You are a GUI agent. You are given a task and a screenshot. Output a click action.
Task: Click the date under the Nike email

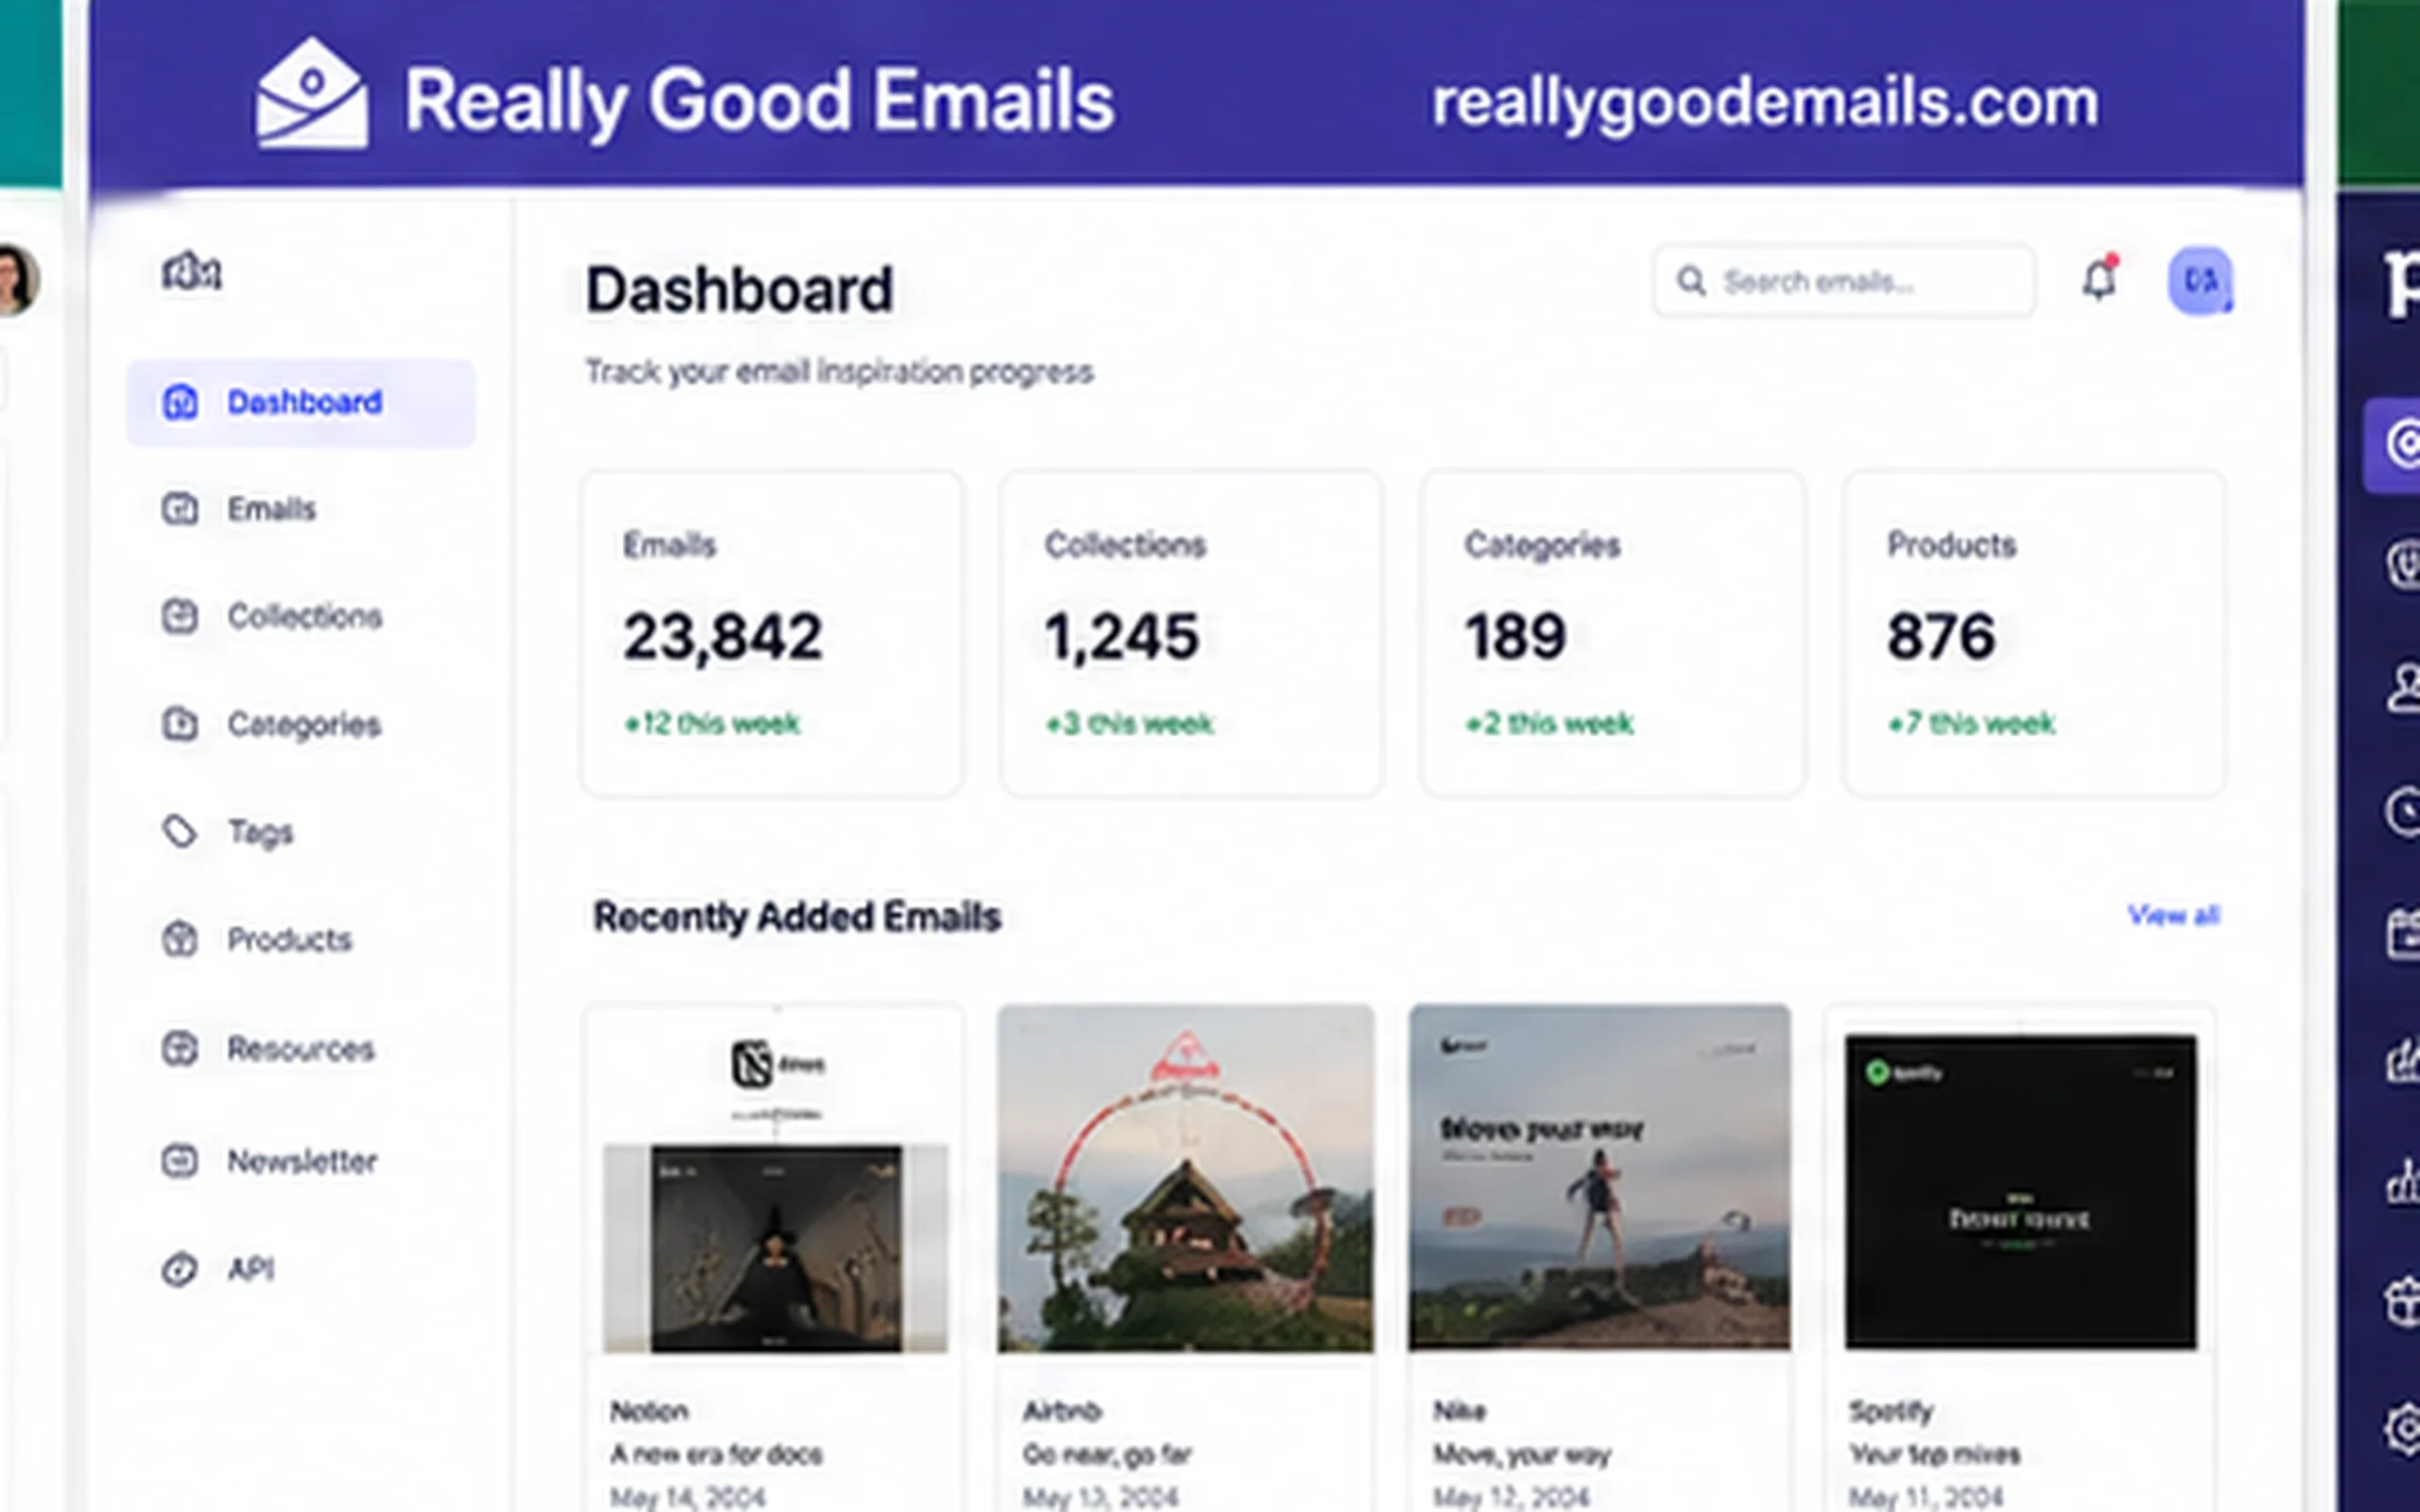pyautogui.click(x=1511, y=1497)
